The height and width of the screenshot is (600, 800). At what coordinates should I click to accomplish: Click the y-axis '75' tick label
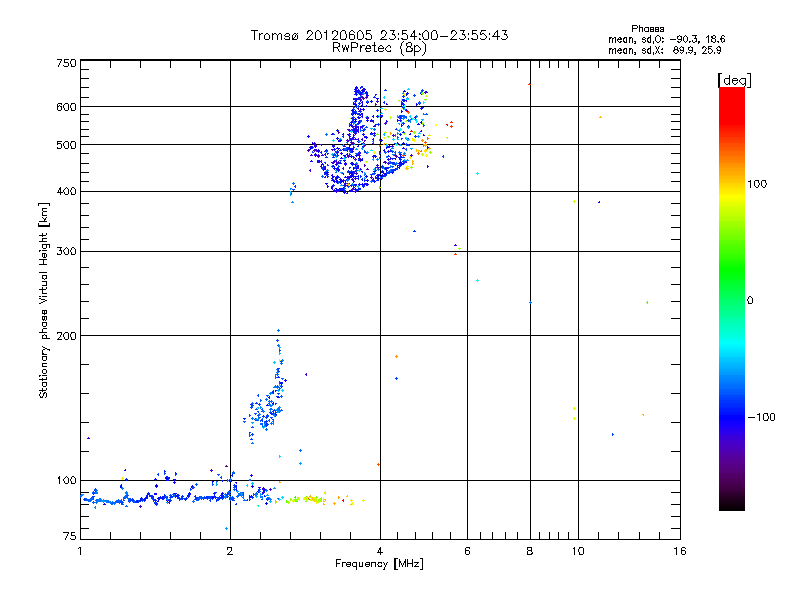point(70,536)
